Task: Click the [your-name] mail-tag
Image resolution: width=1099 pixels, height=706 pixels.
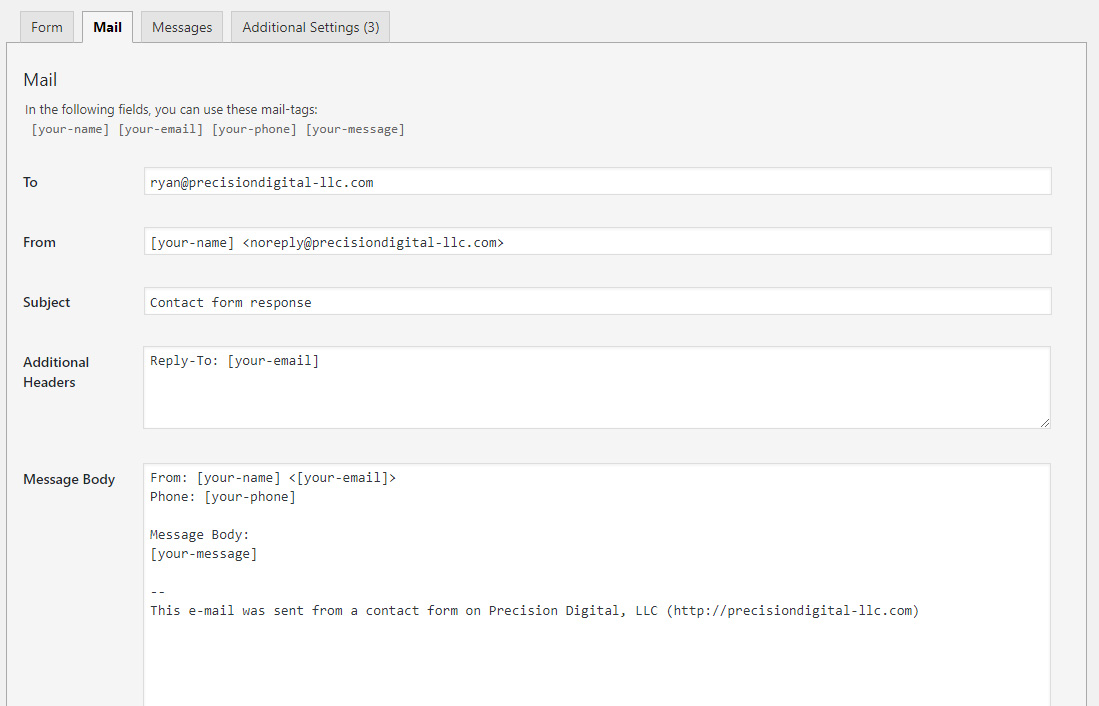Action: click(x=70, y=129)
